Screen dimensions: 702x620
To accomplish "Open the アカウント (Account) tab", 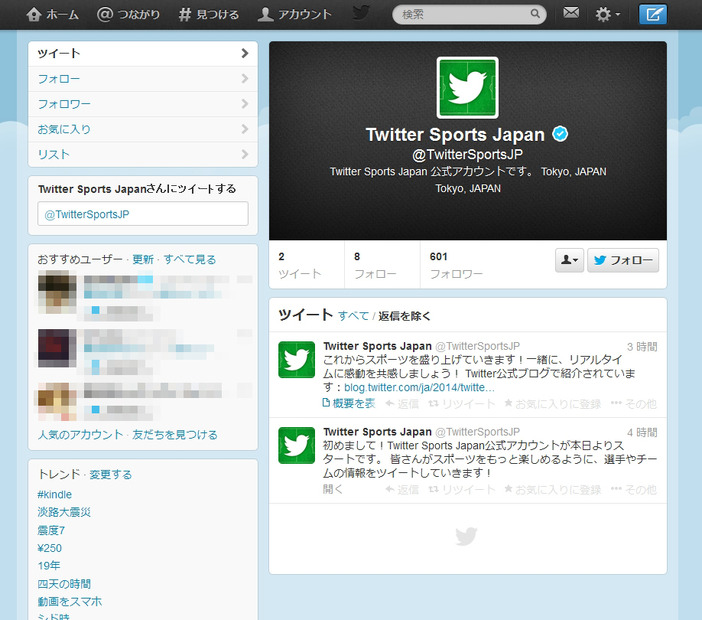I will coord(295,14).
